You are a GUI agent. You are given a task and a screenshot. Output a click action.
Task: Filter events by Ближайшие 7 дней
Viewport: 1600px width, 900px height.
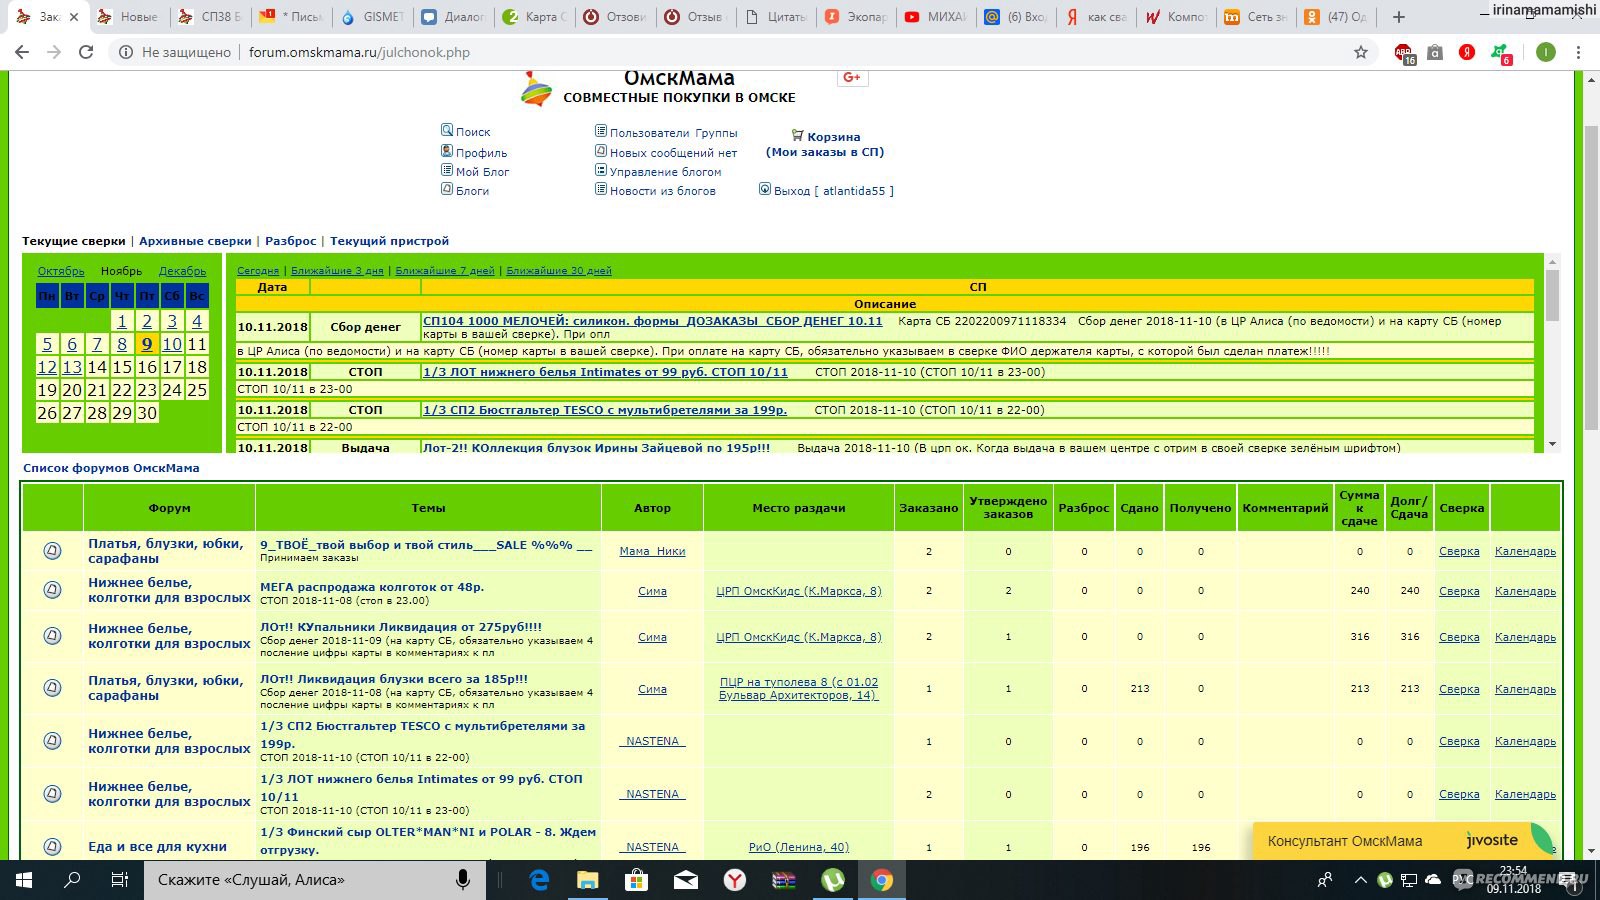point(444,271)
